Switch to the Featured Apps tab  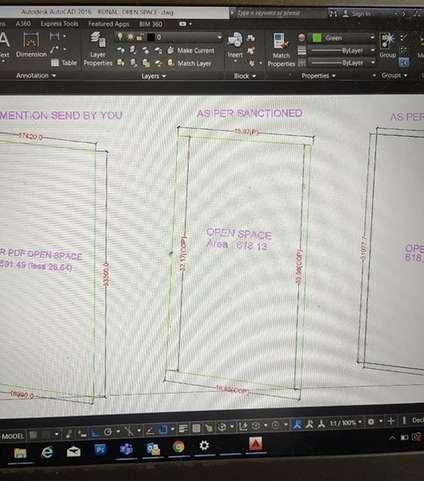(109, 24)
